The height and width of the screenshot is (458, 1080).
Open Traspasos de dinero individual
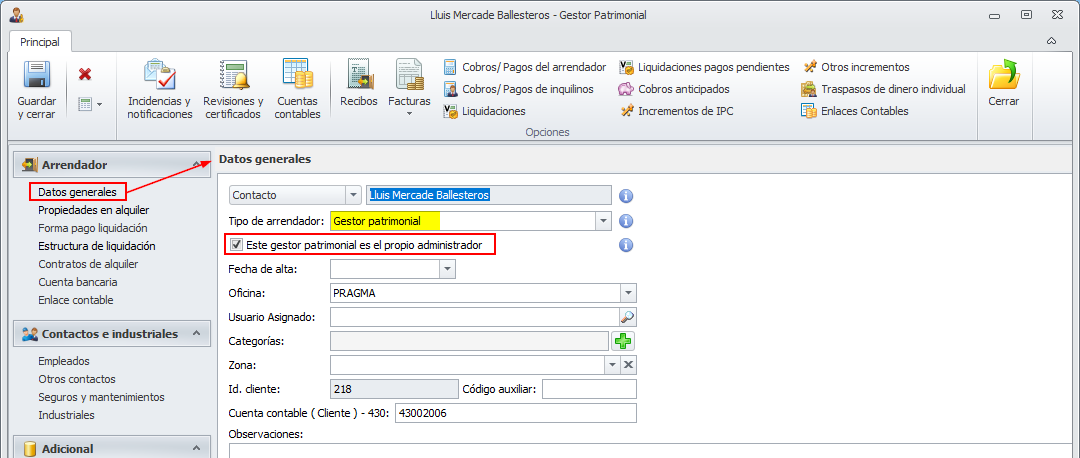coord(884,89)
